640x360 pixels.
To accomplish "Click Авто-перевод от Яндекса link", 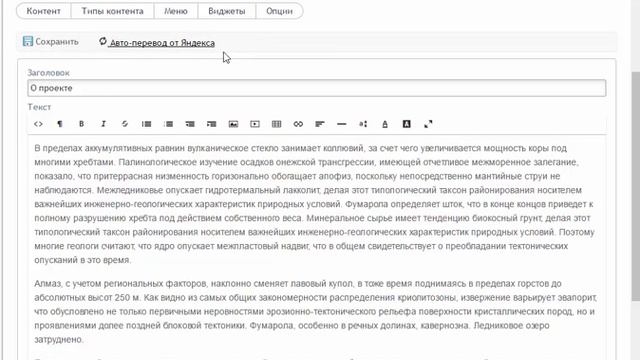I will 157,42.
